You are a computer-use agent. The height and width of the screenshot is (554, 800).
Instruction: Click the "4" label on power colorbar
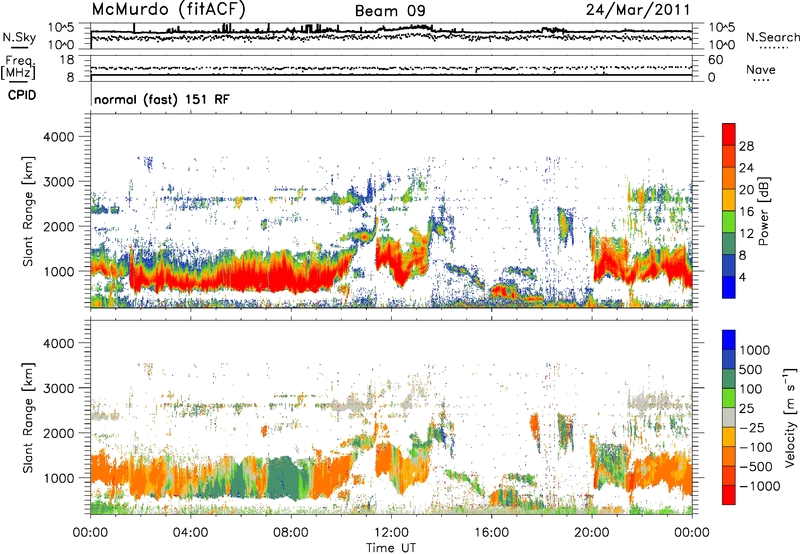point(742,278)
